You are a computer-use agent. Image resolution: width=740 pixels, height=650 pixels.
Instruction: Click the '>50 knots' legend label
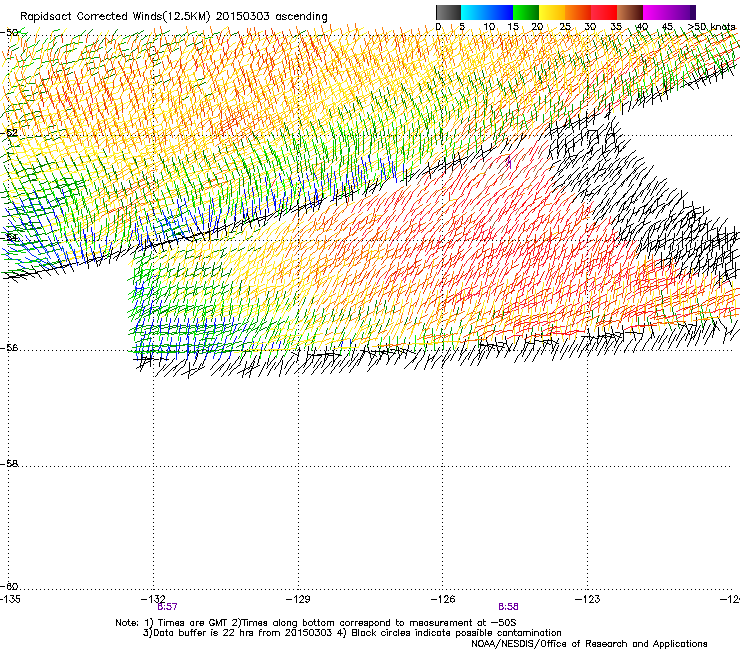711,26
